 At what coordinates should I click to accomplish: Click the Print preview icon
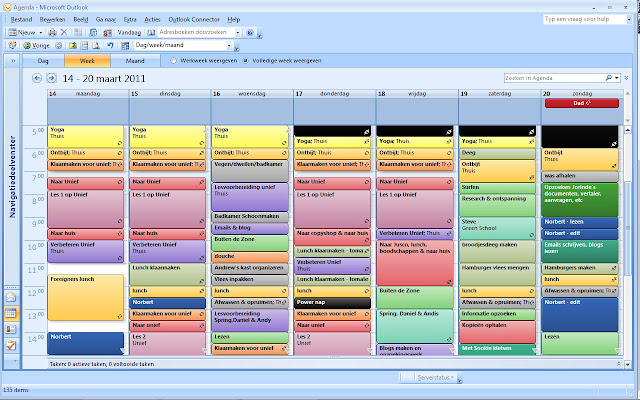(96, 45)
